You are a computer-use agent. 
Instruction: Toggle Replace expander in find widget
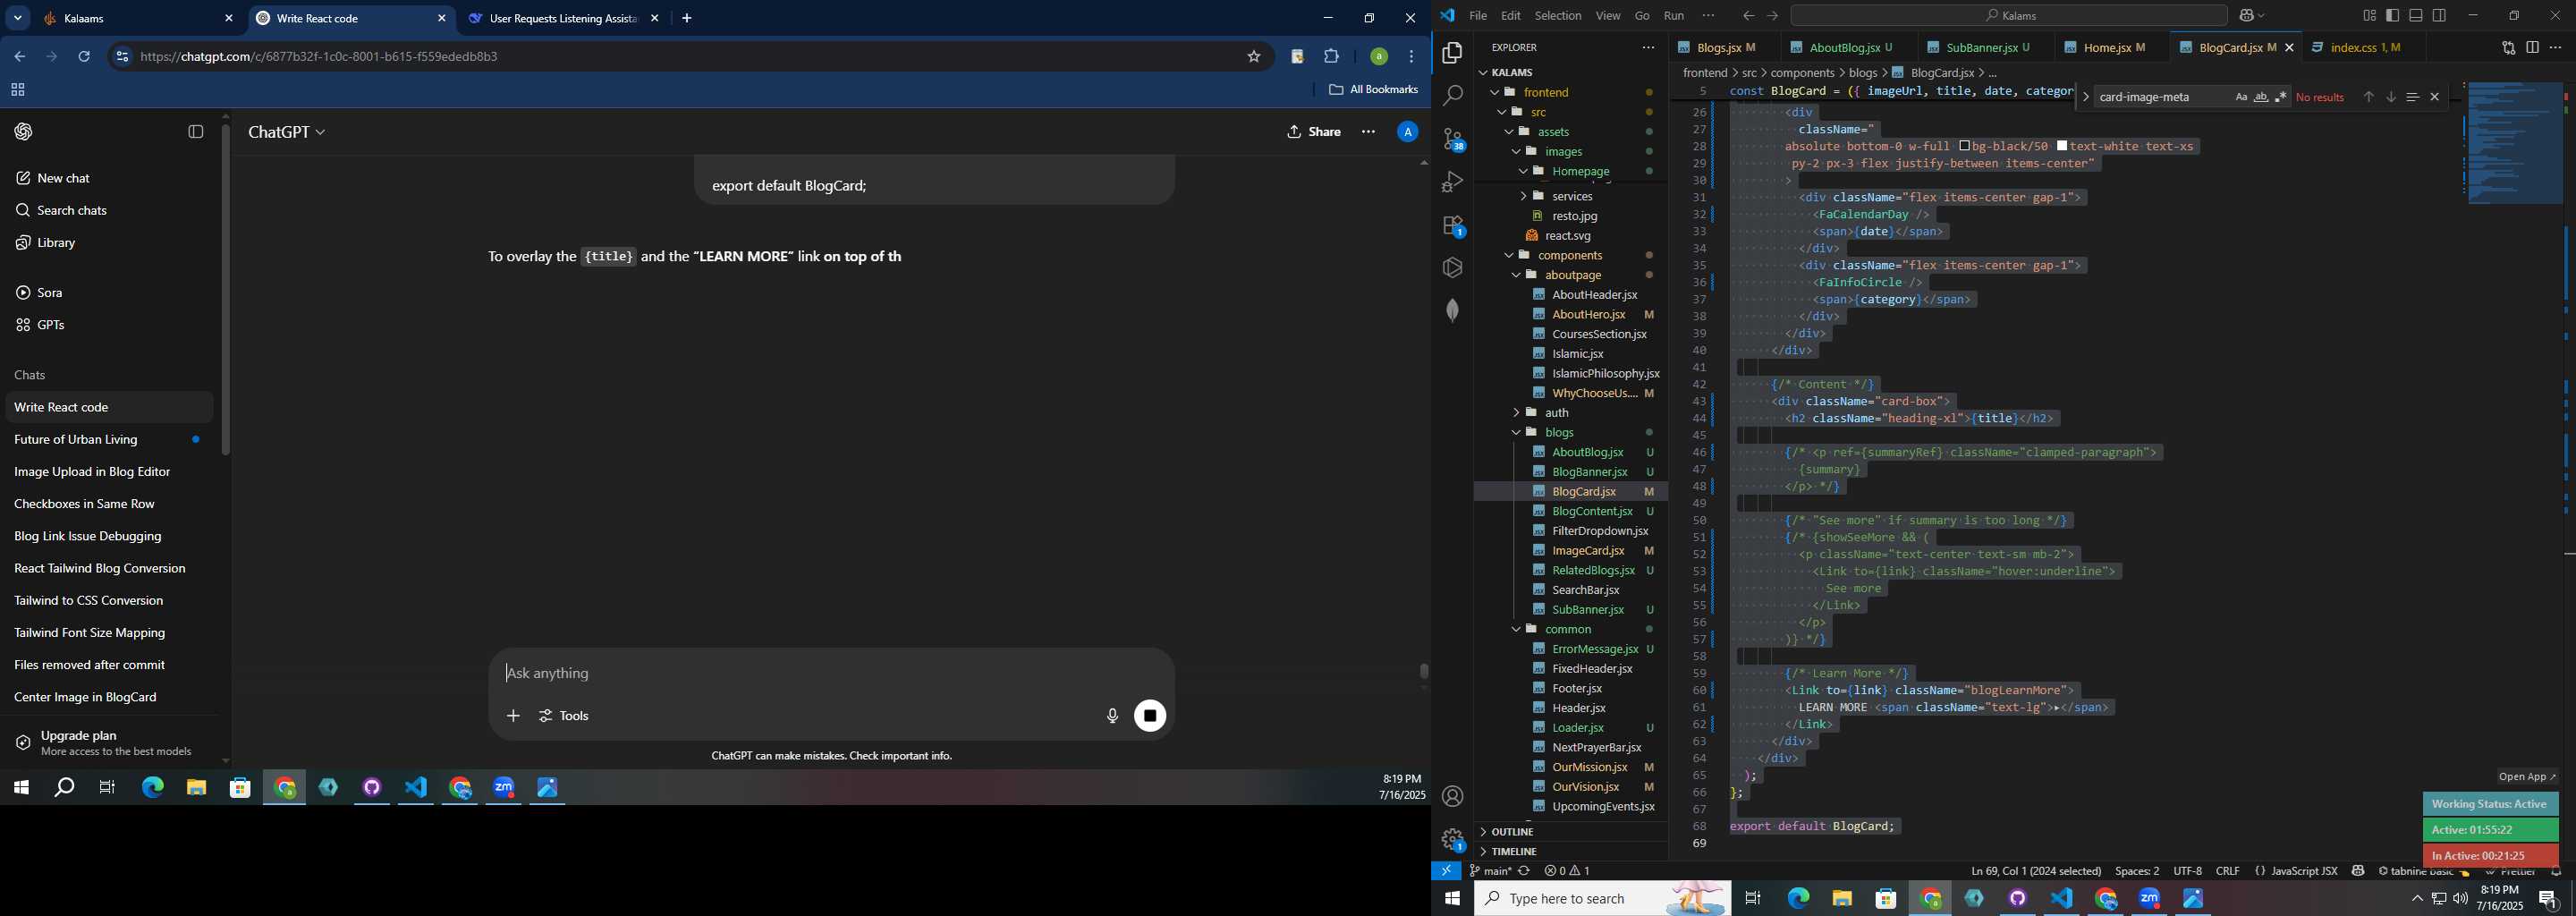(x=2085, y=97)
